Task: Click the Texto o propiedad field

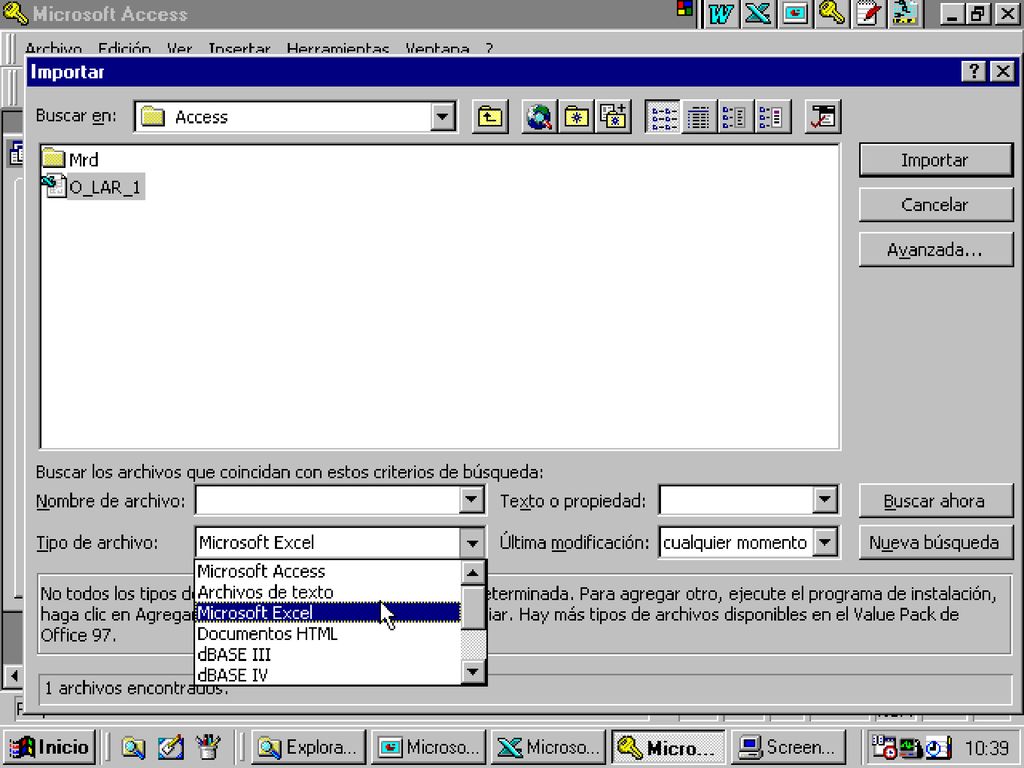Action: point(736,501)
